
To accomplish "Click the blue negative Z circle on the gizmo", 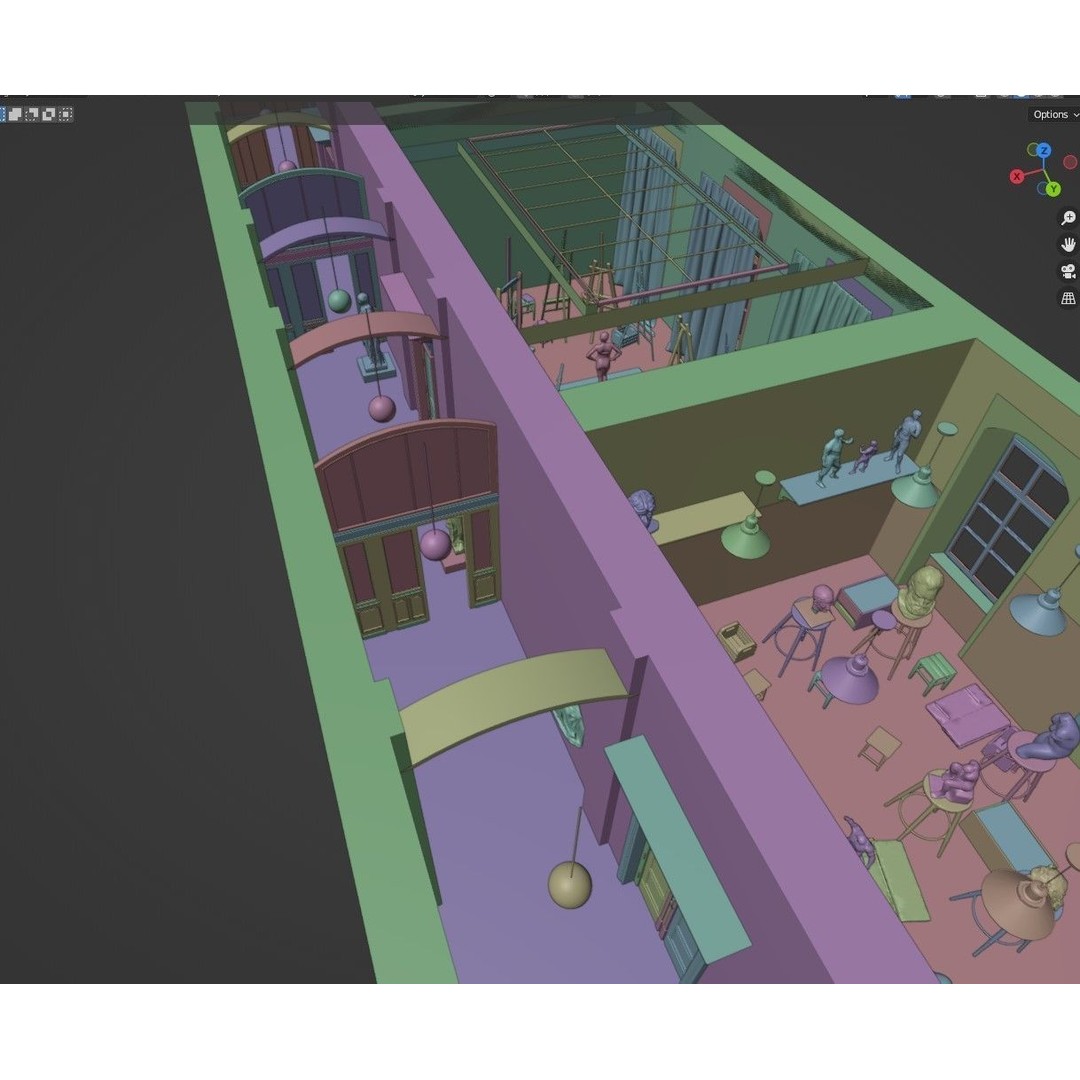I will tap(1042, 187).
